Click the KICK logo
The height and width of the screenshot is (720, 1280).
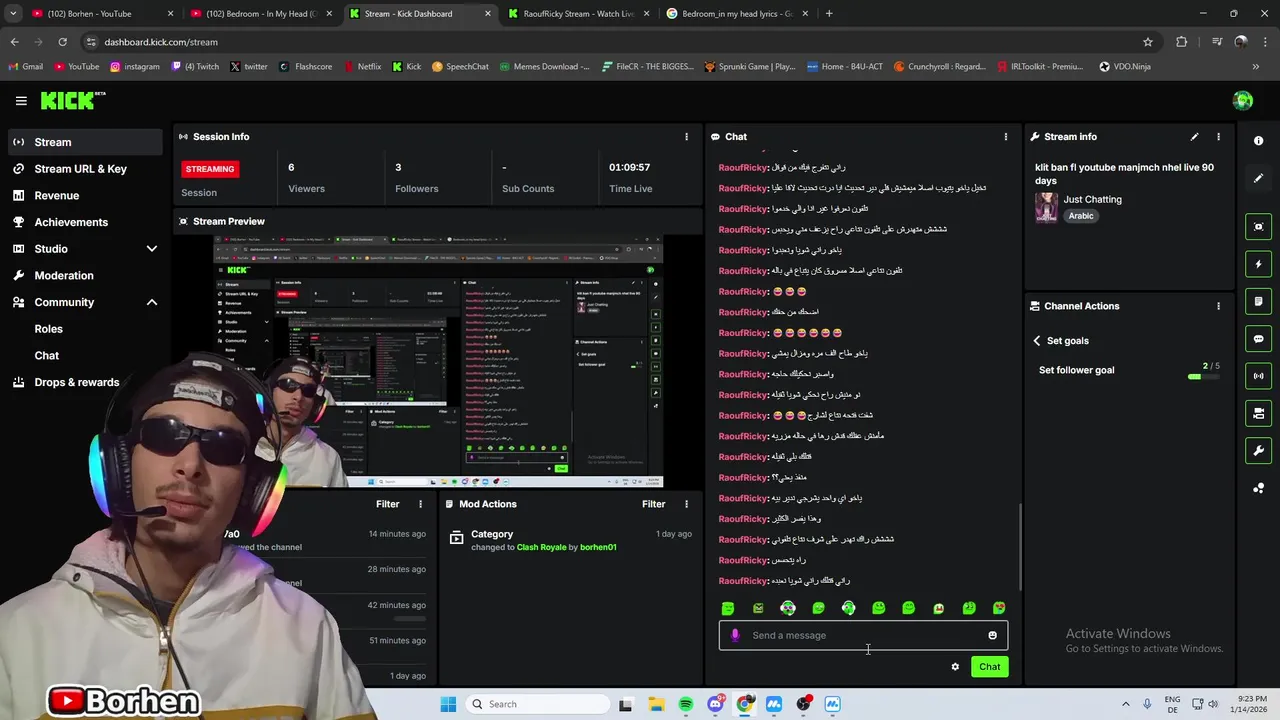click(72, 100)
